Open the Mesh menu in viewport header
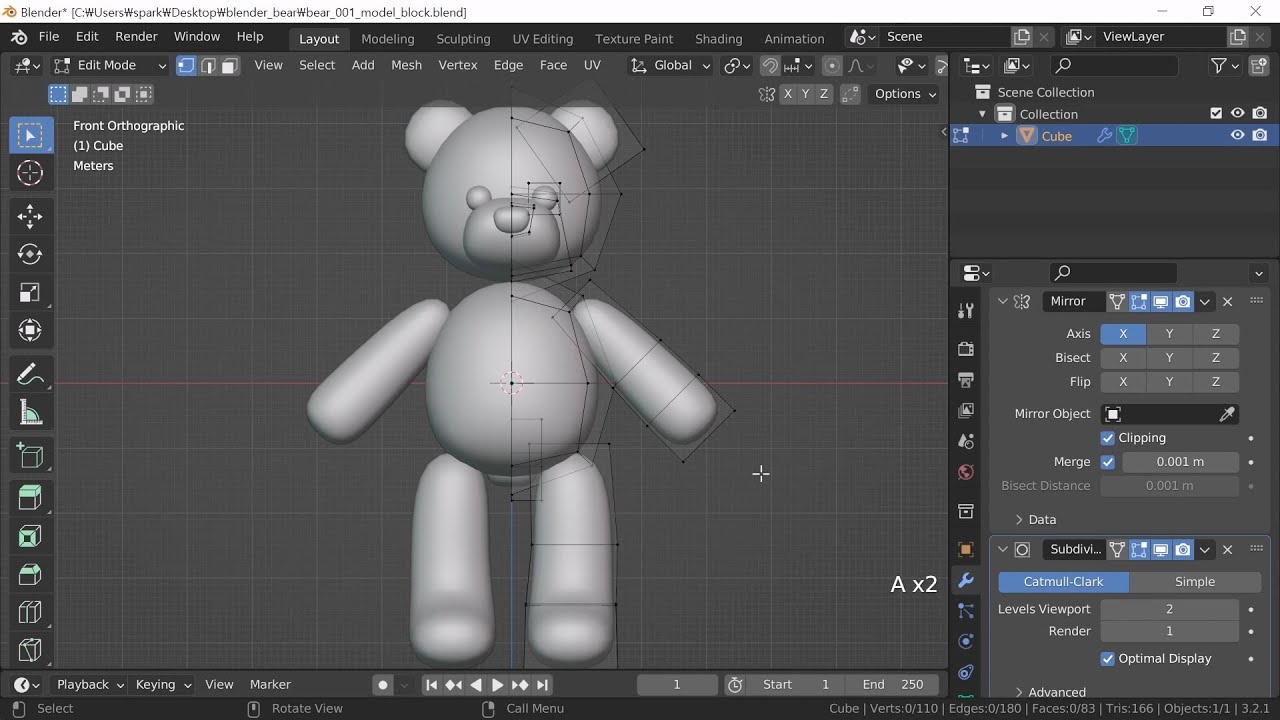 click(x=406, y=65)
